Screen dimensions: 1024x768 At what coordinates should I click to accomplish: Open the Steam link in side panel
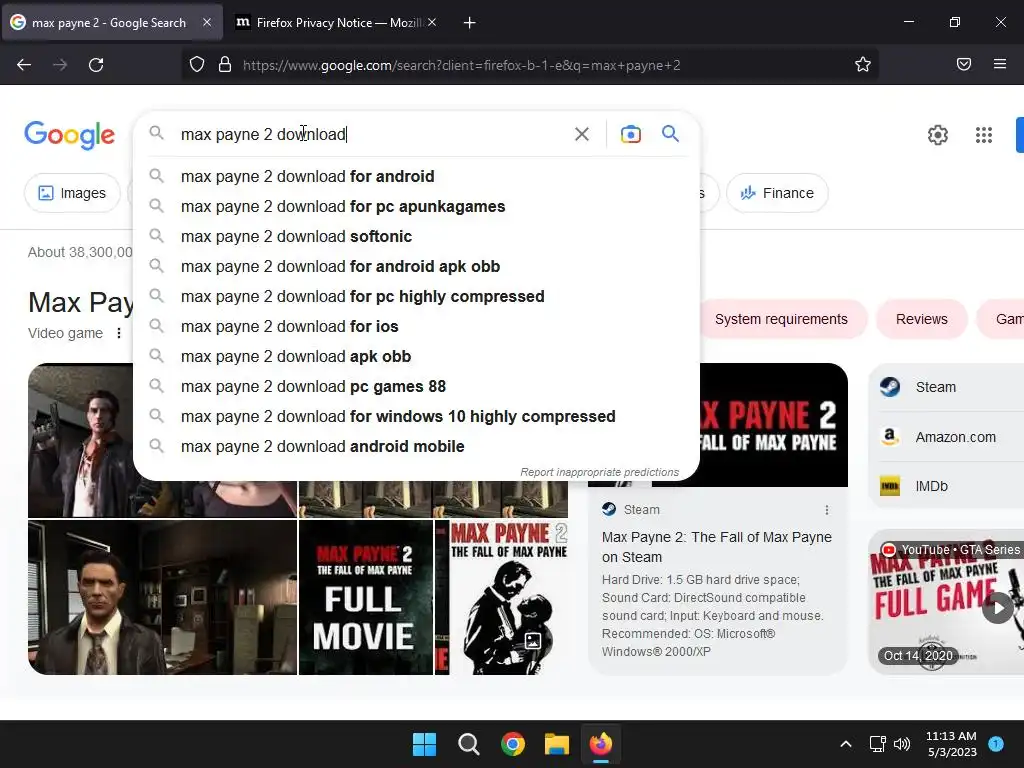(x=948, y=387)
